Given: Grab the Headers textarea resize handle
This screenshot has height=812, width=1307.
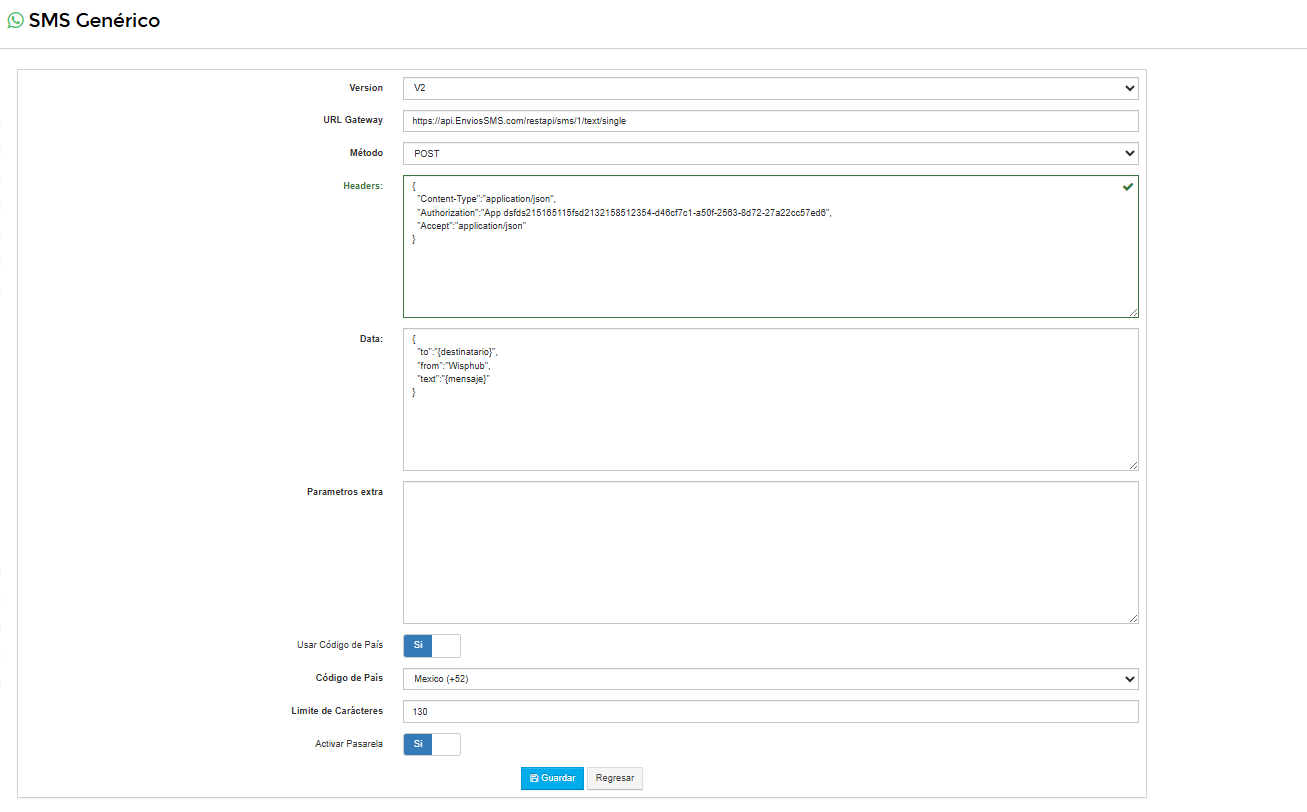Looking at the screenshot, I should [1133, 312].
